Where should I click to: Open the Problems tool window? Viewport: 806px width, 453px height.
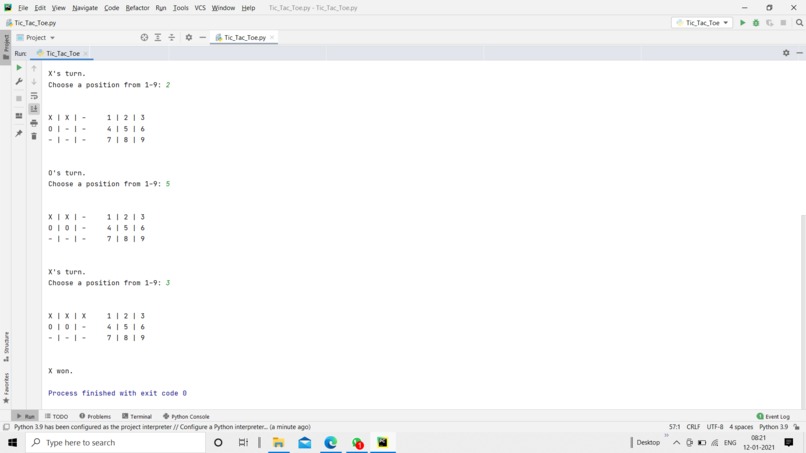pos(95,416)
